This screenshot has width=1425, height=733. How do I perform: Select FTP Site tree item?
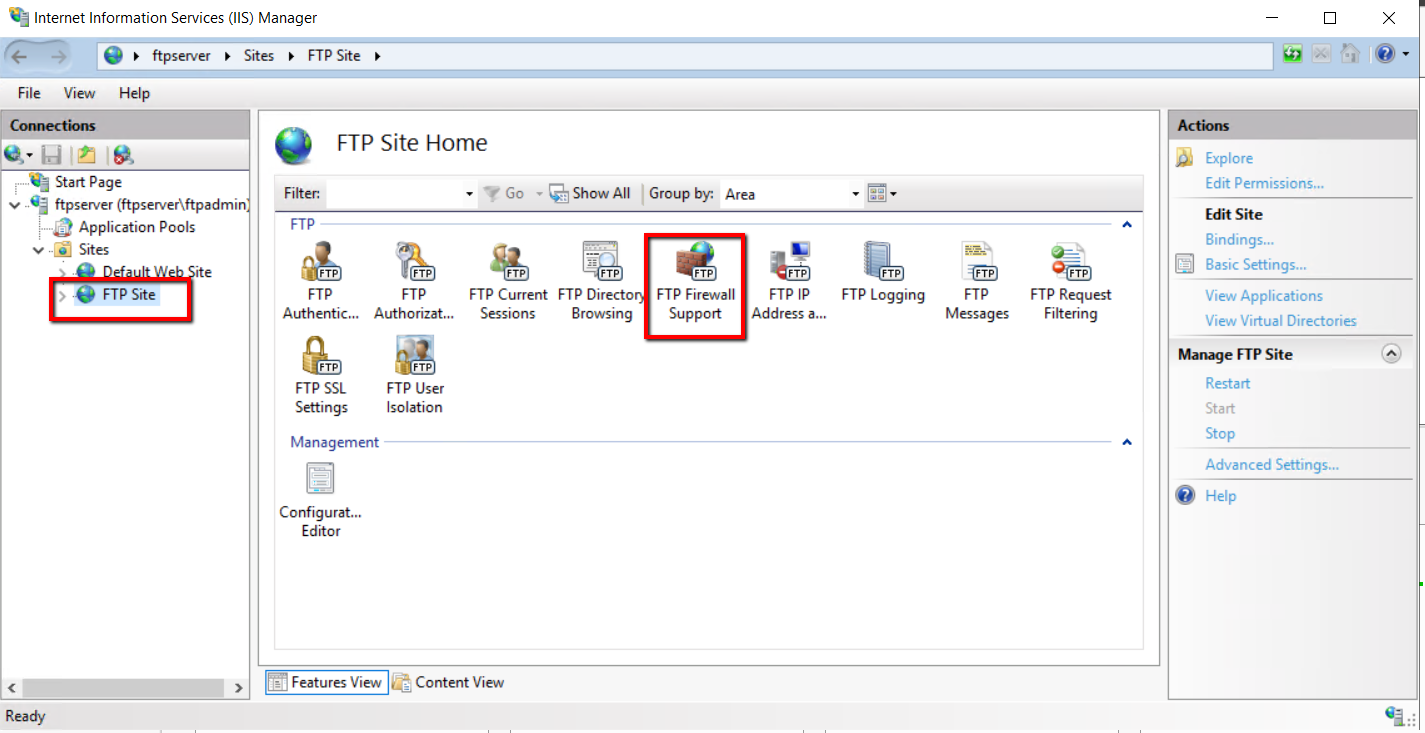tap(129, 294)
